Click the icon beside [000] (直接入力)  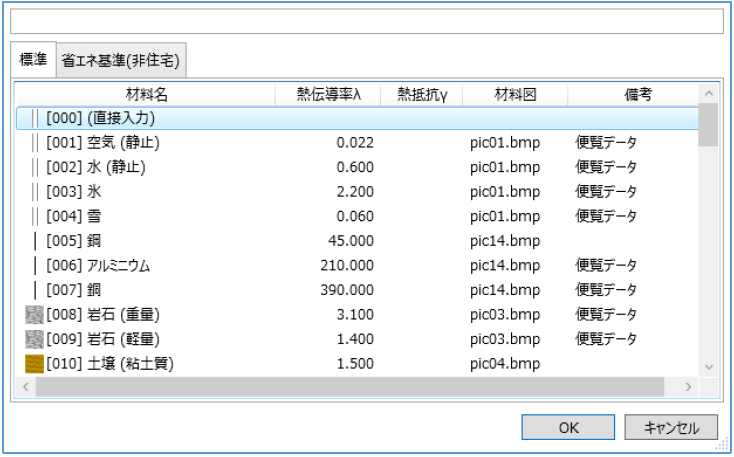pos(35,118)
